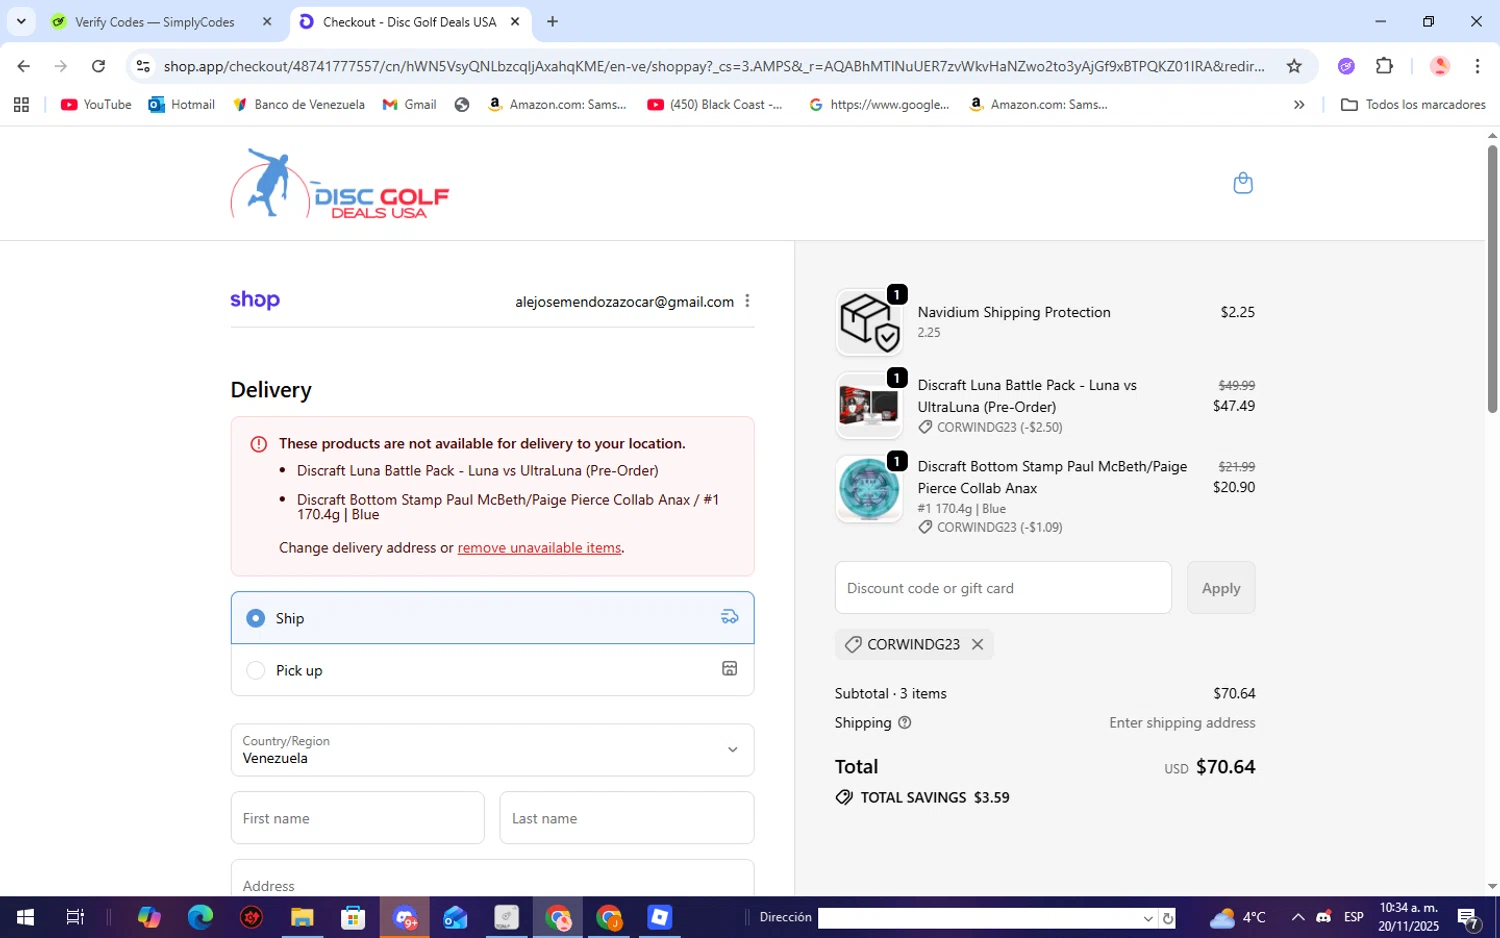Show hidden system tray icons

[1298, 917]
